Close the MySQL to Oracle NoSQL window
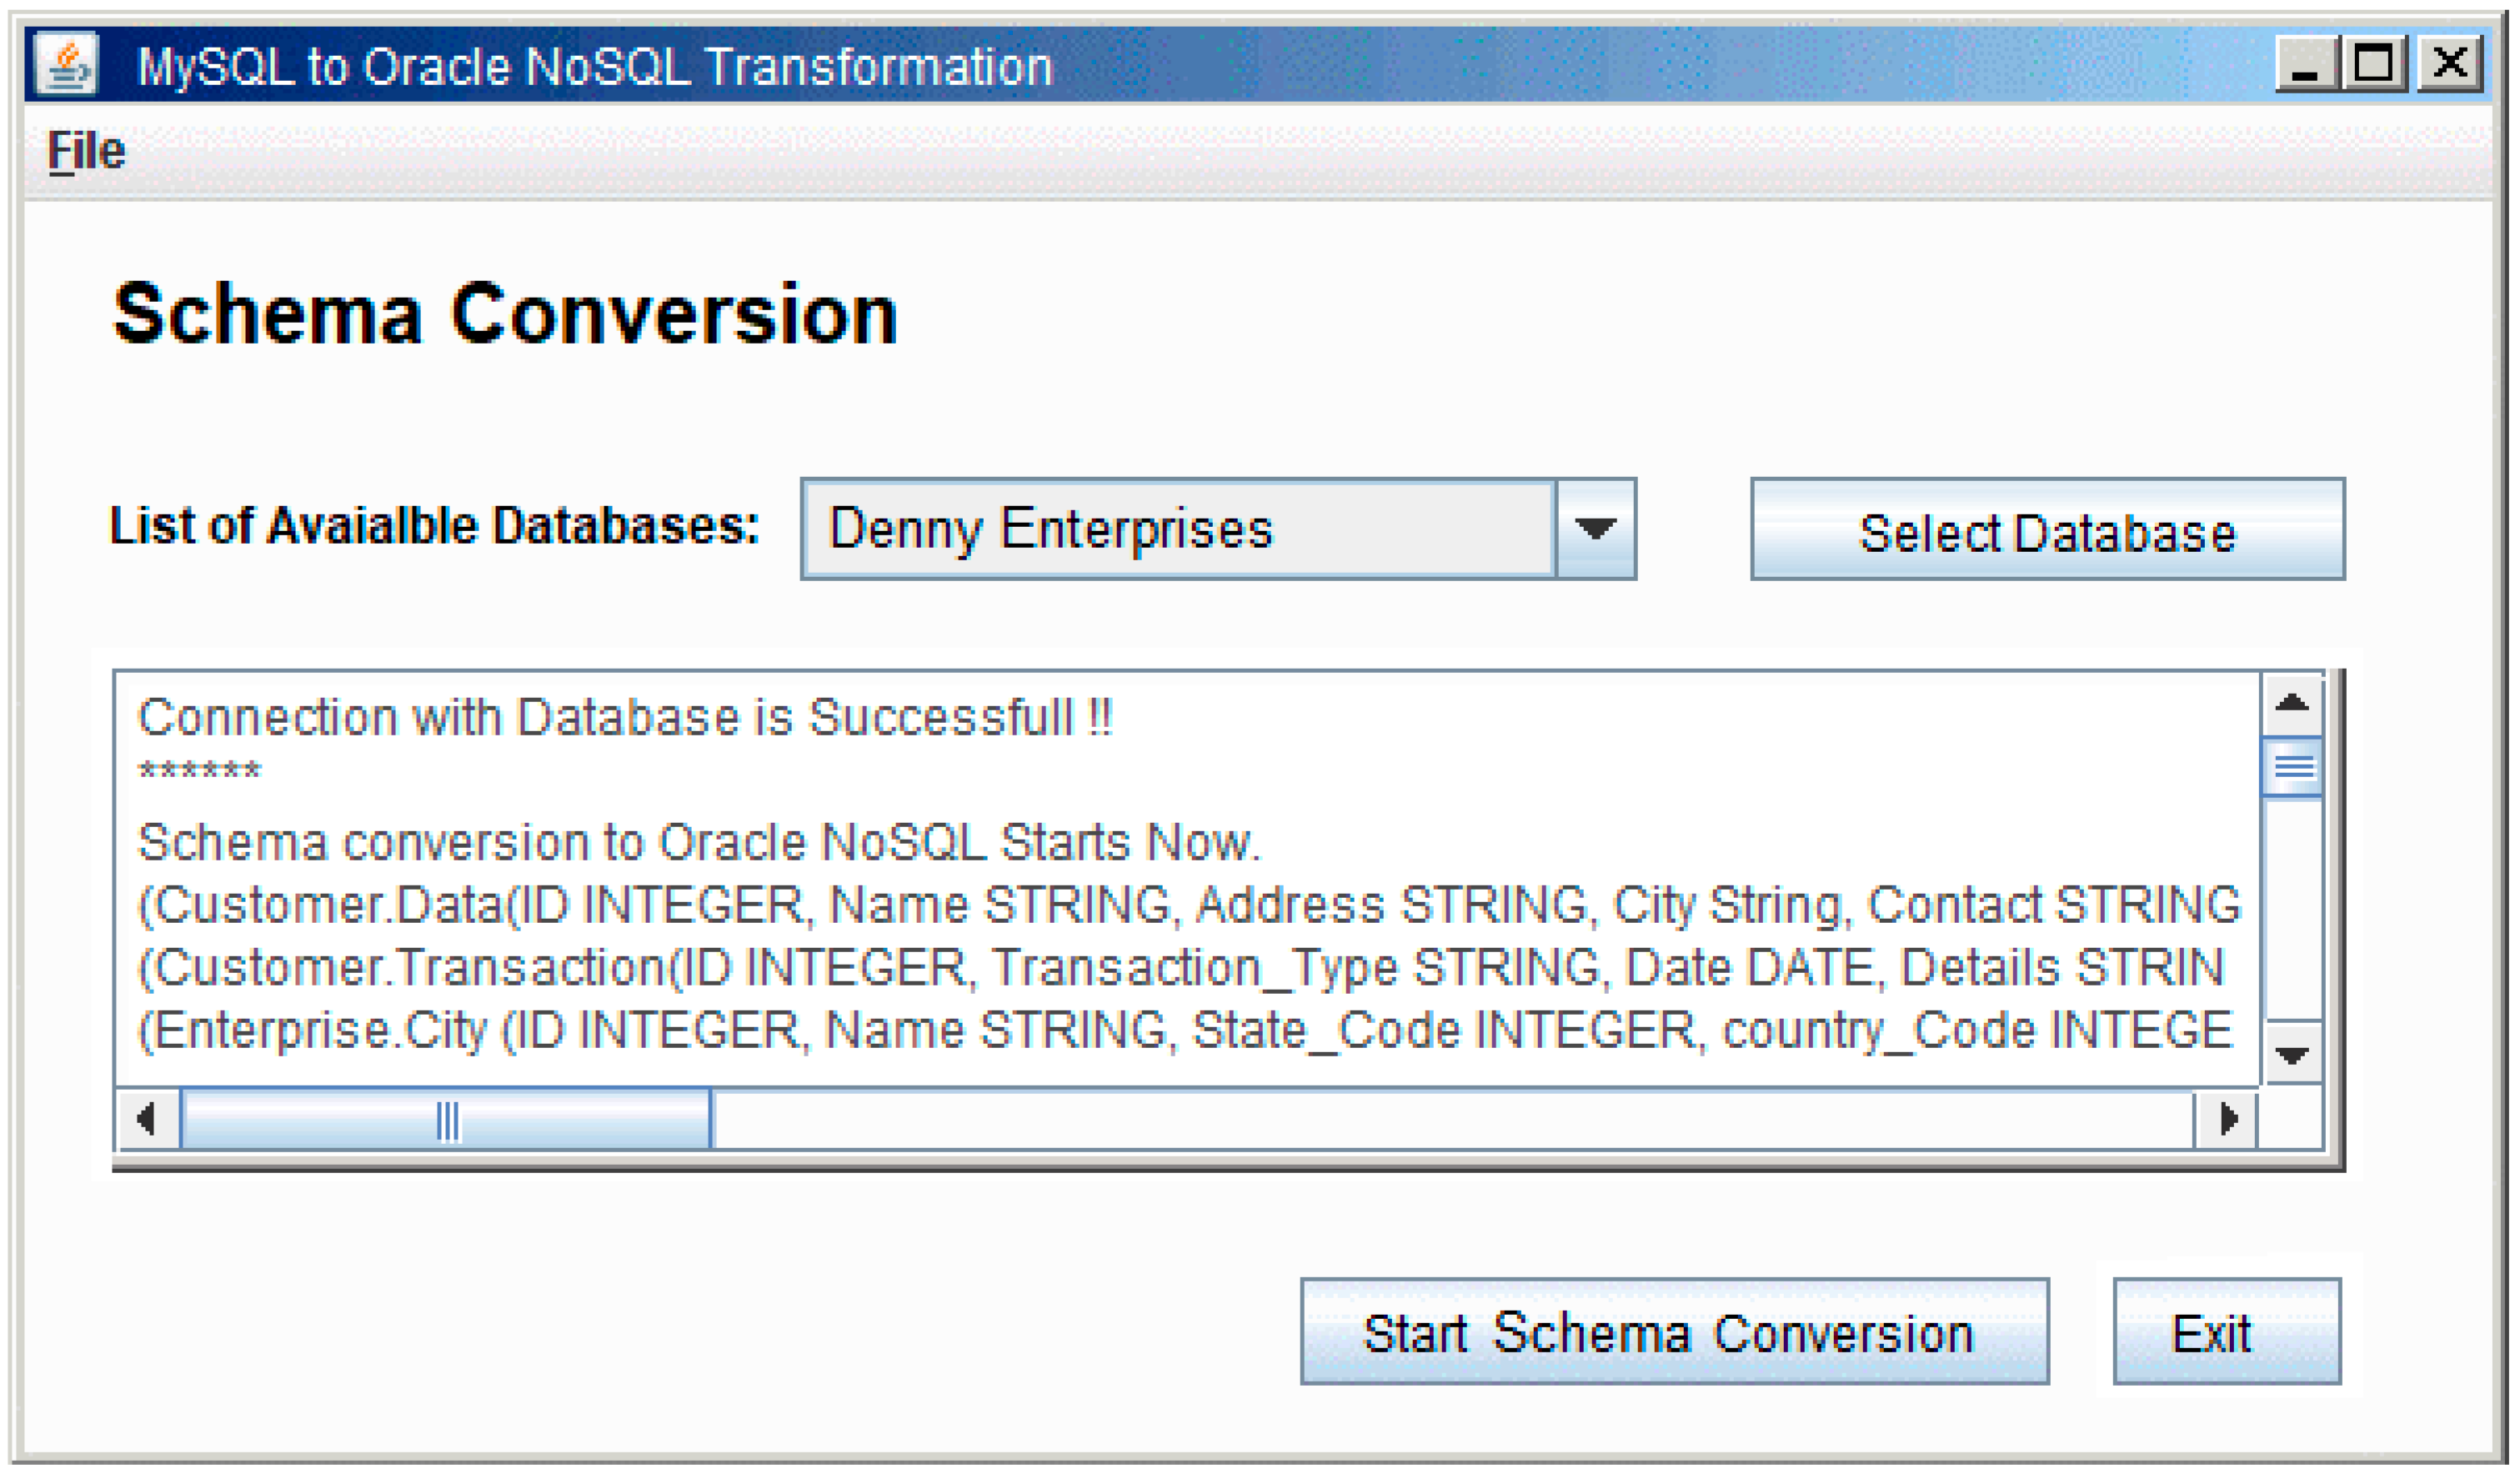 point(2450,65)
